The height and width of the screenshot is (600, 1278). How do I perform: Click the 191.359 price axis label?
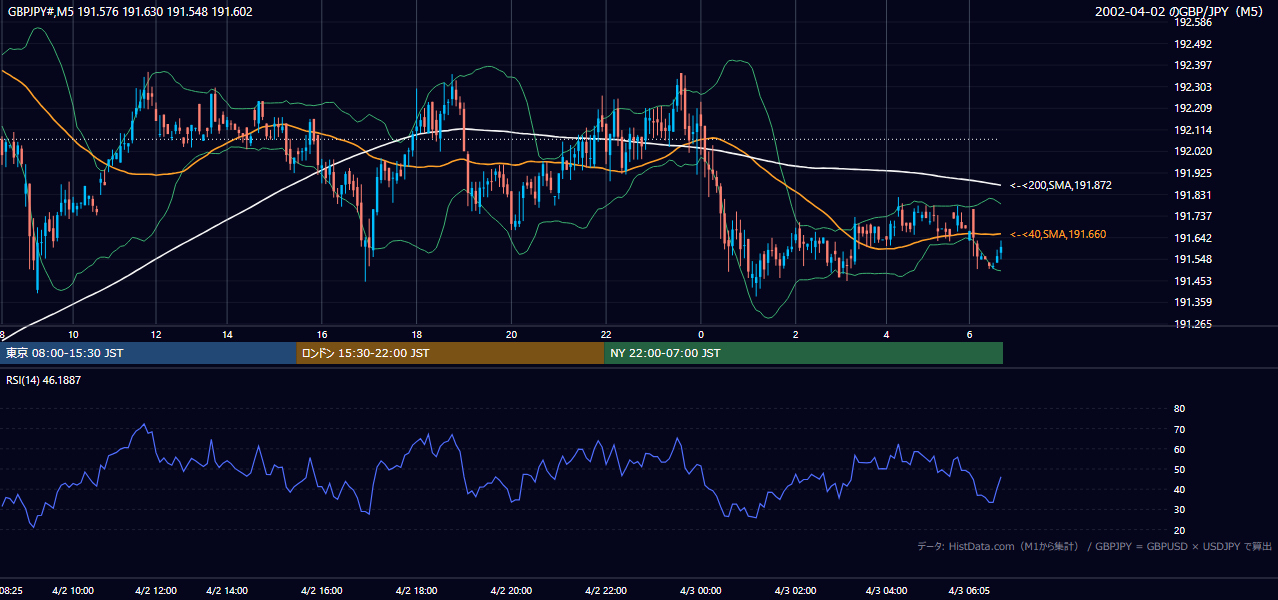coord(1192,302)
